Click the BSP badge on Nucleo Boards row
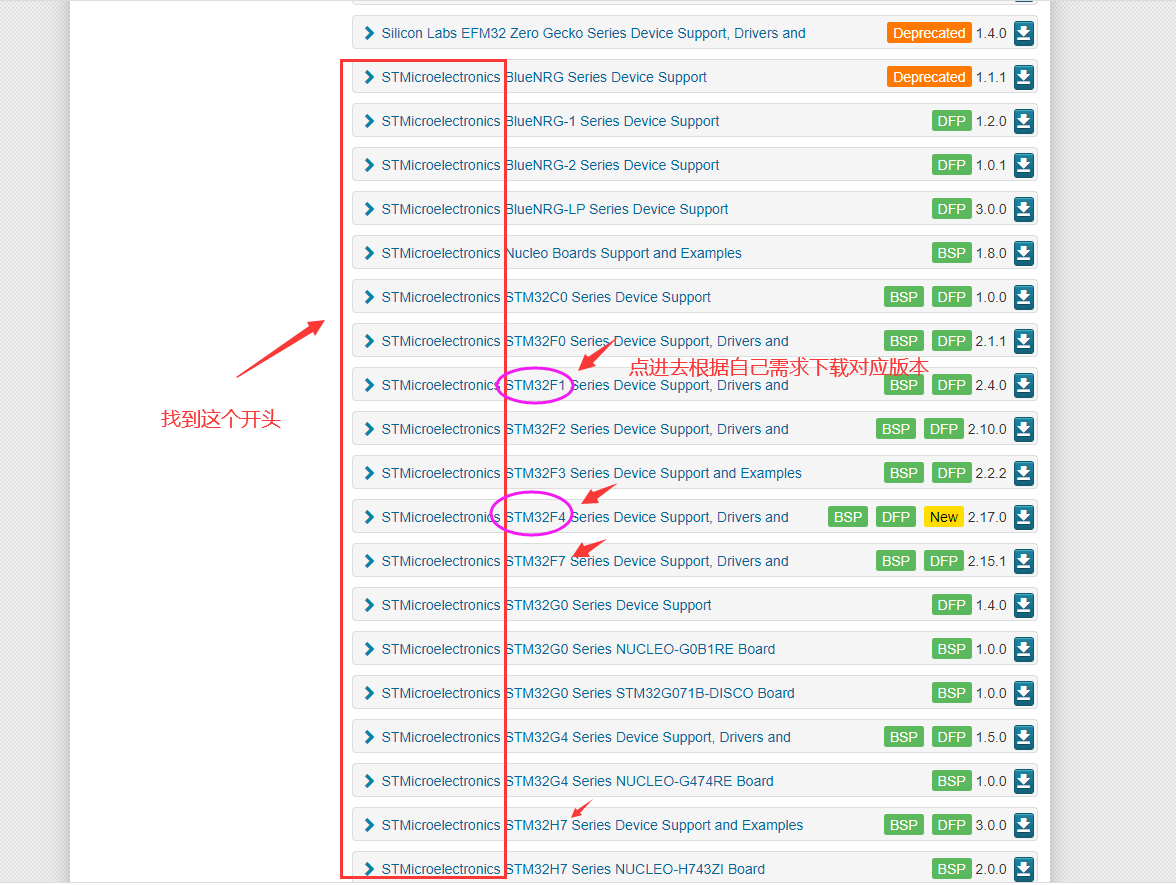Screen dimensions: 1176x885 pyautogui.click(x=952, y=253)
